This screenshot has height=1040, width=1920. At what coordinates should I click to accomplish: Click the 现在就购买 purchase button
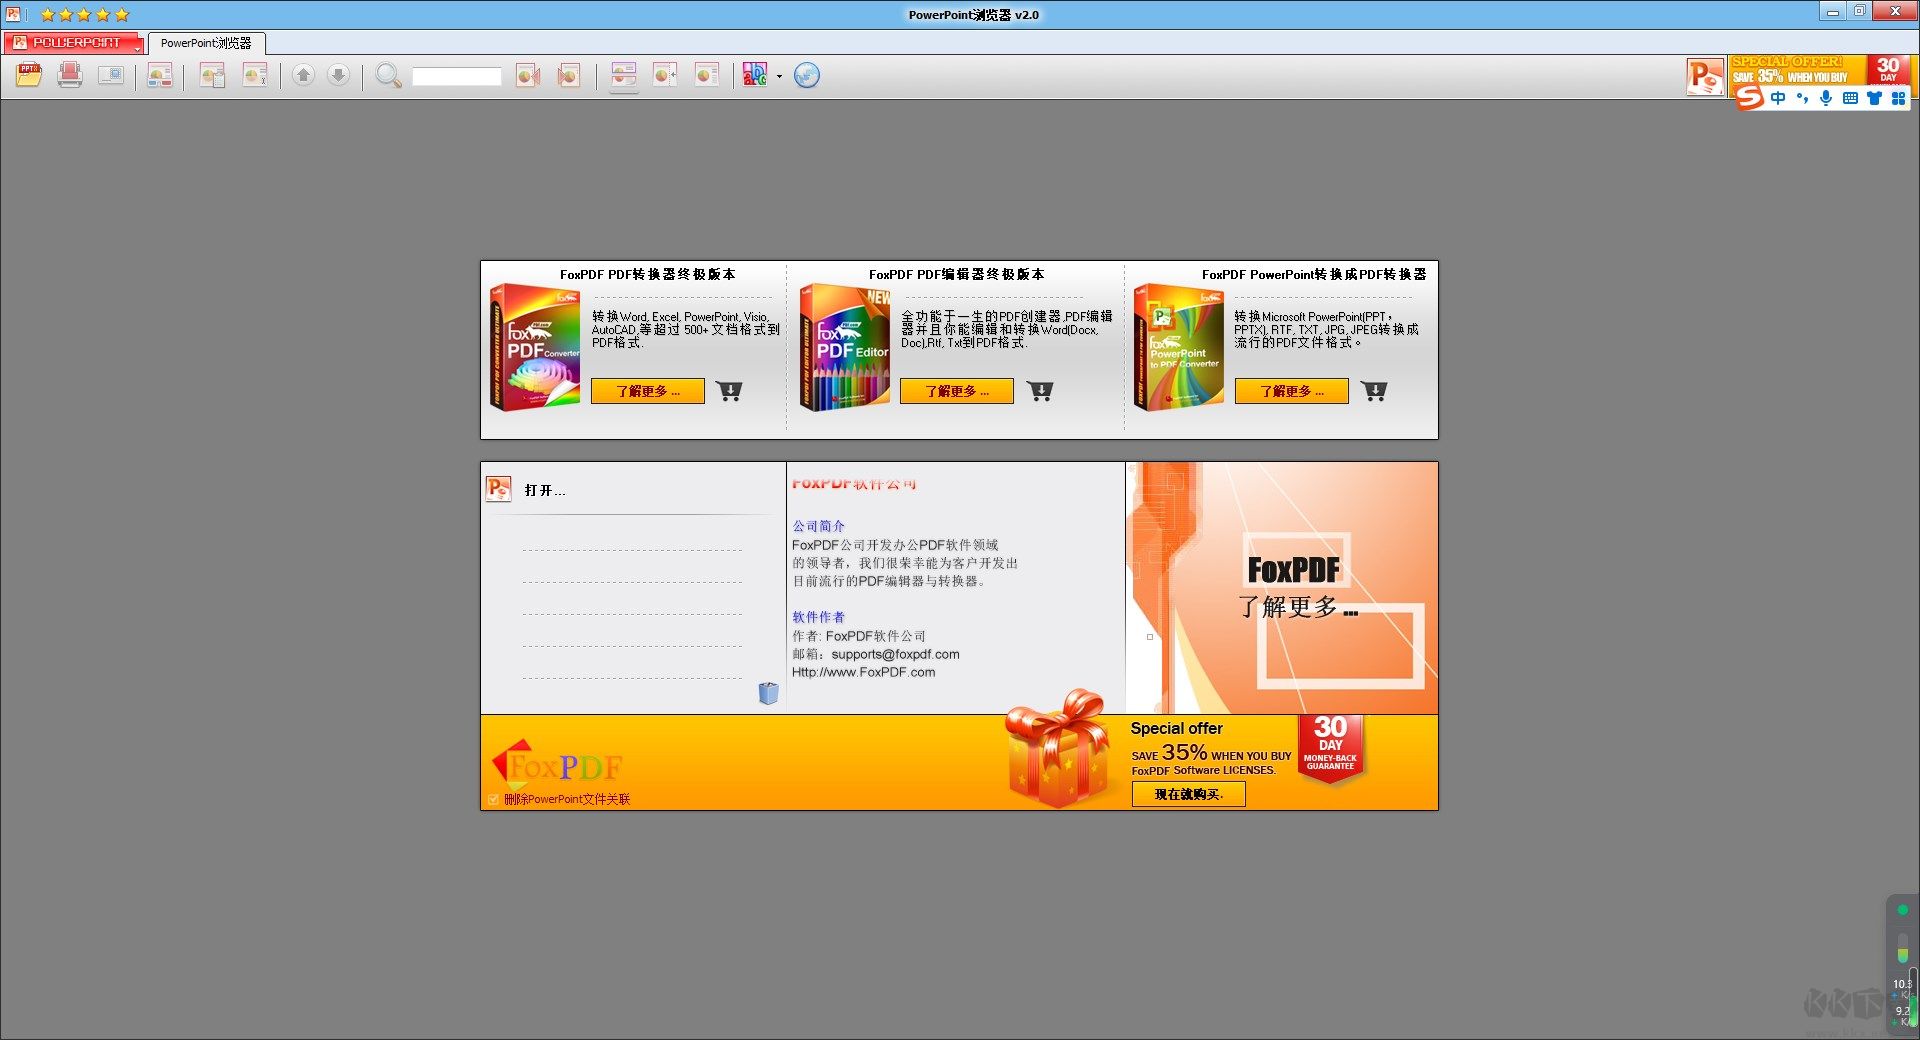(1189, 793)
